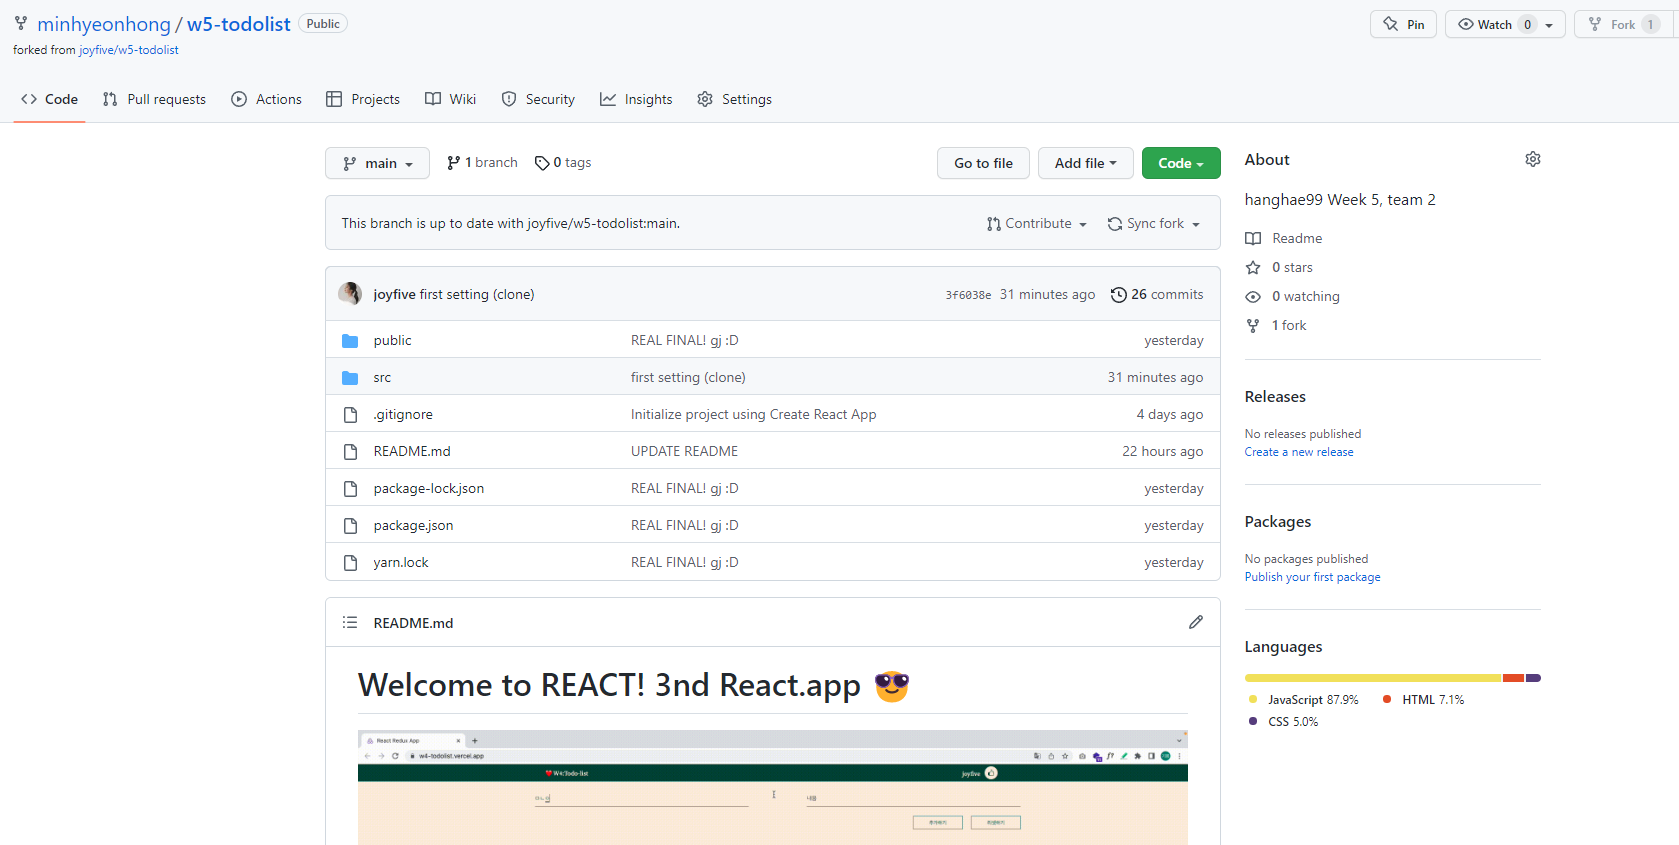Click the joyfive avatar in commit row
1679x845 pixels.
[350, 294]
